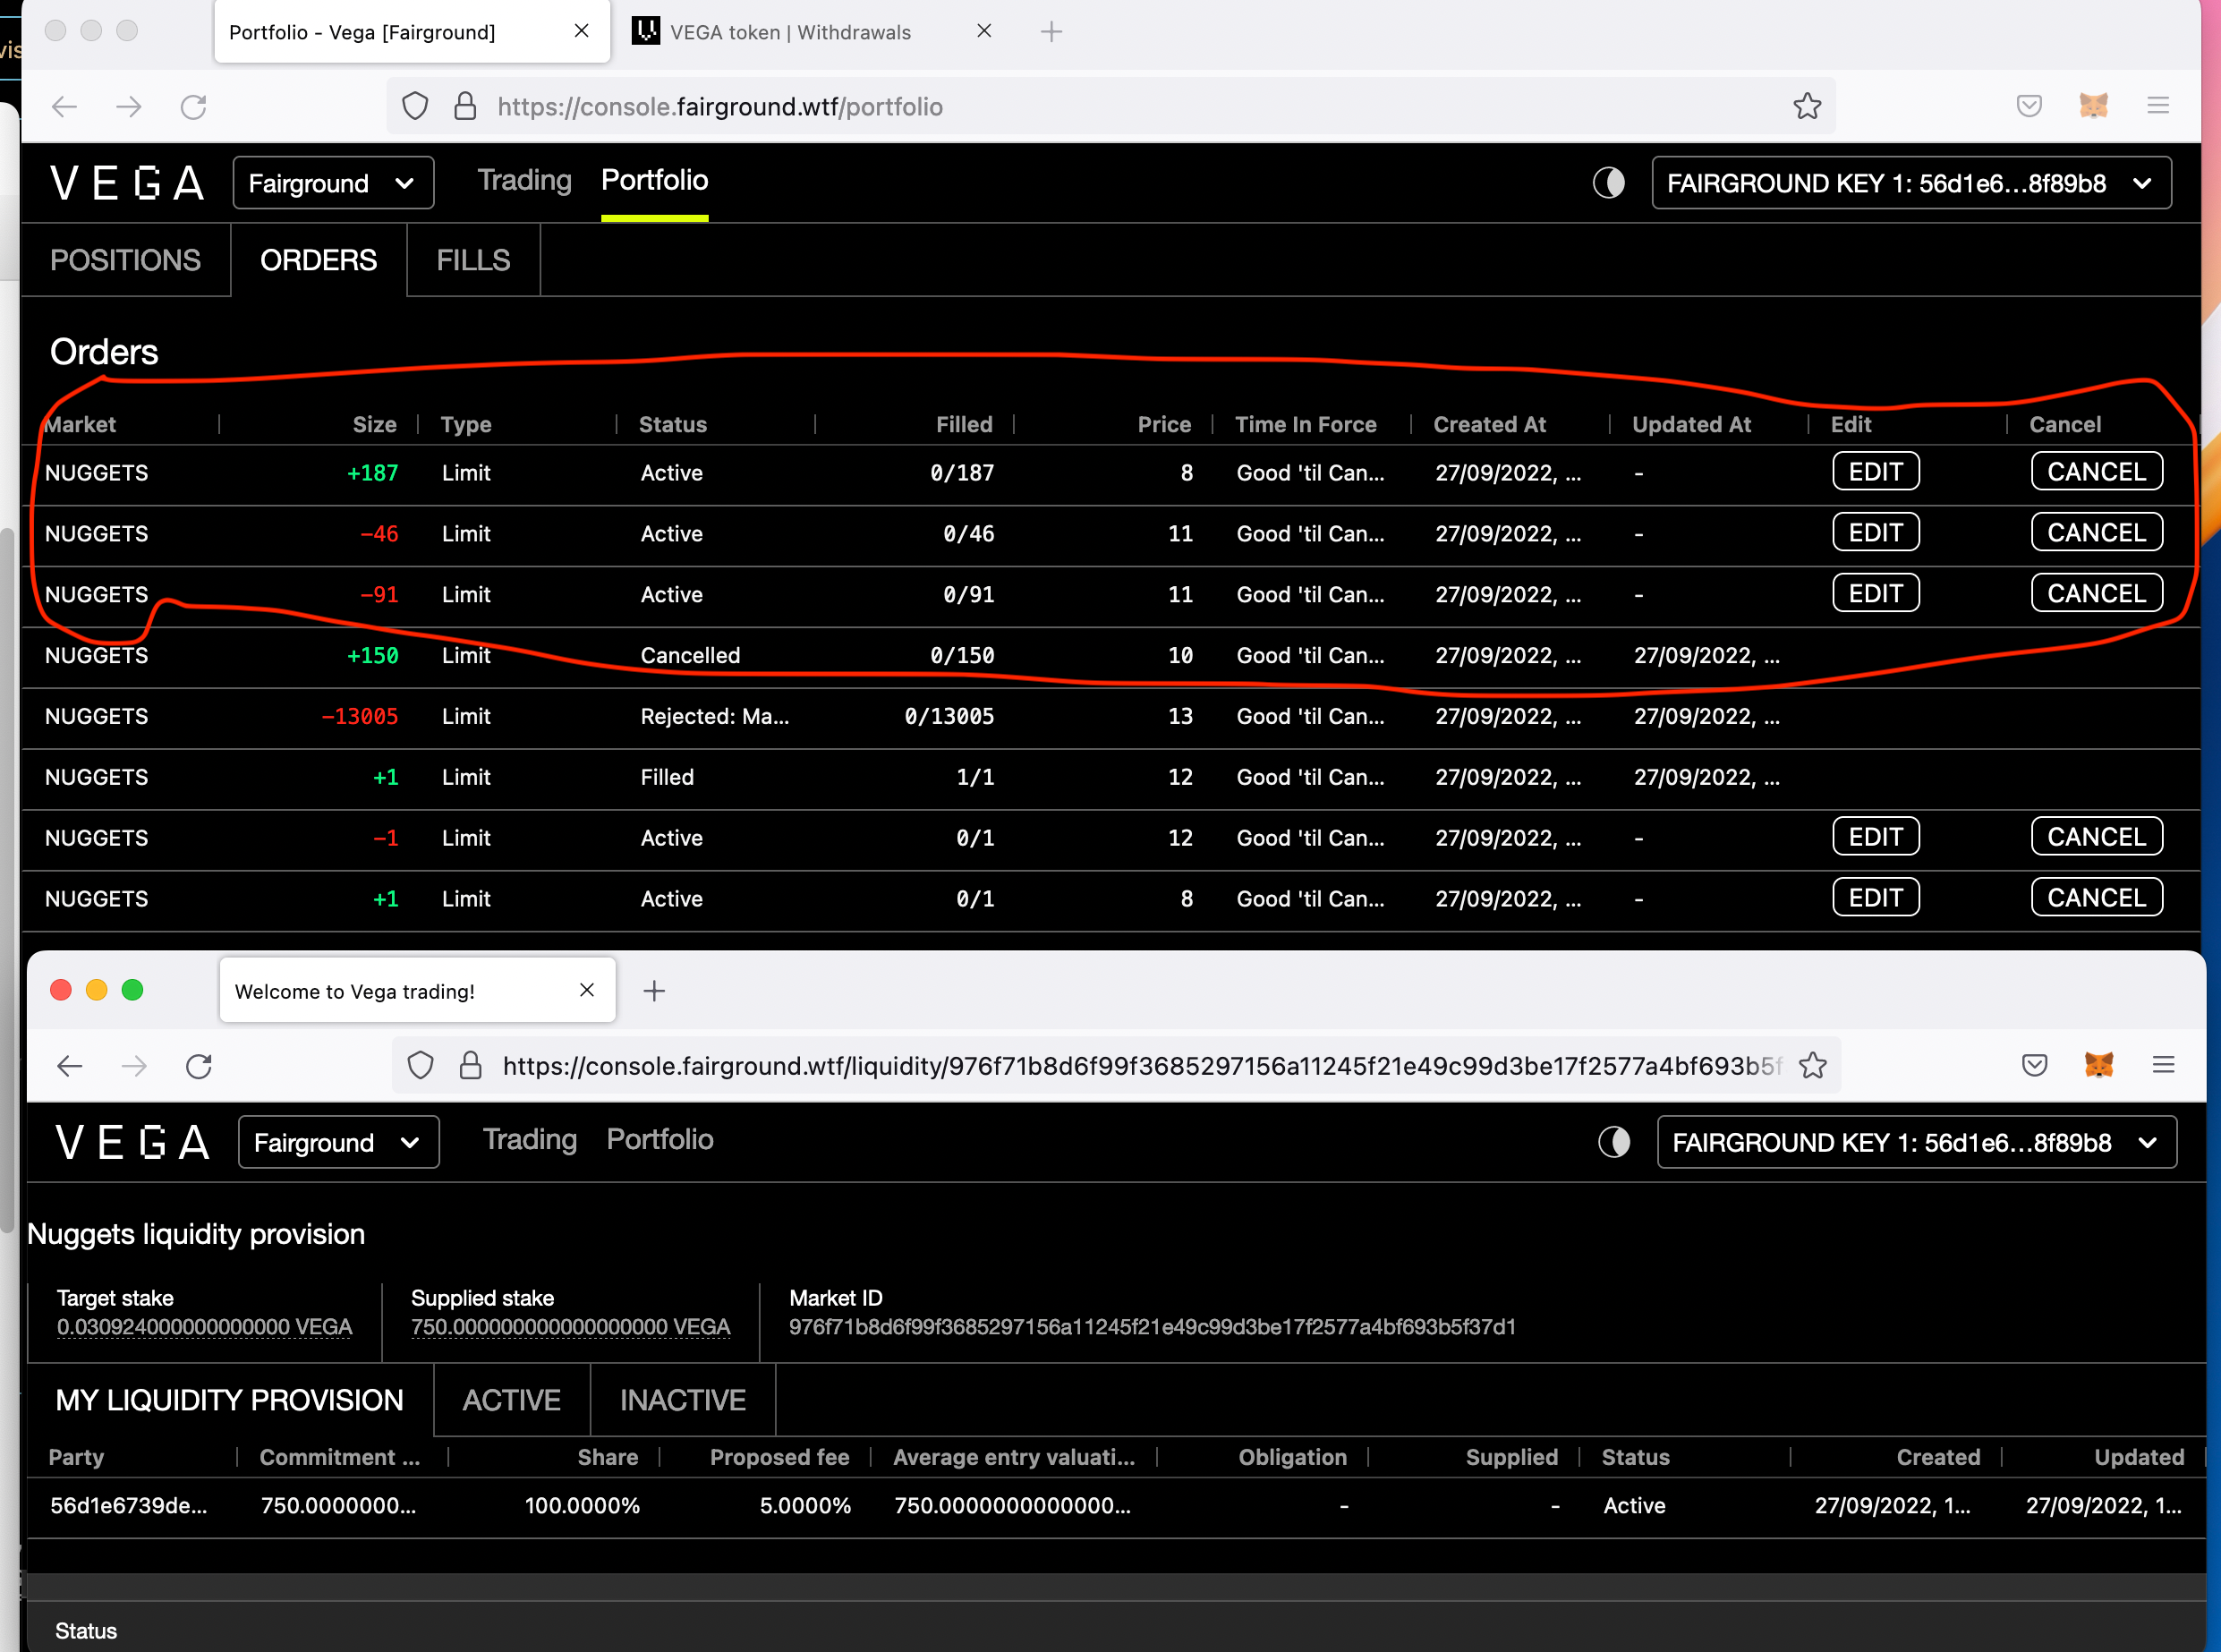Expand the FAIRGROUND KEY 1 wallet selector
The width and height of the screenshot is (2221, 1652).
[1911, 182]
